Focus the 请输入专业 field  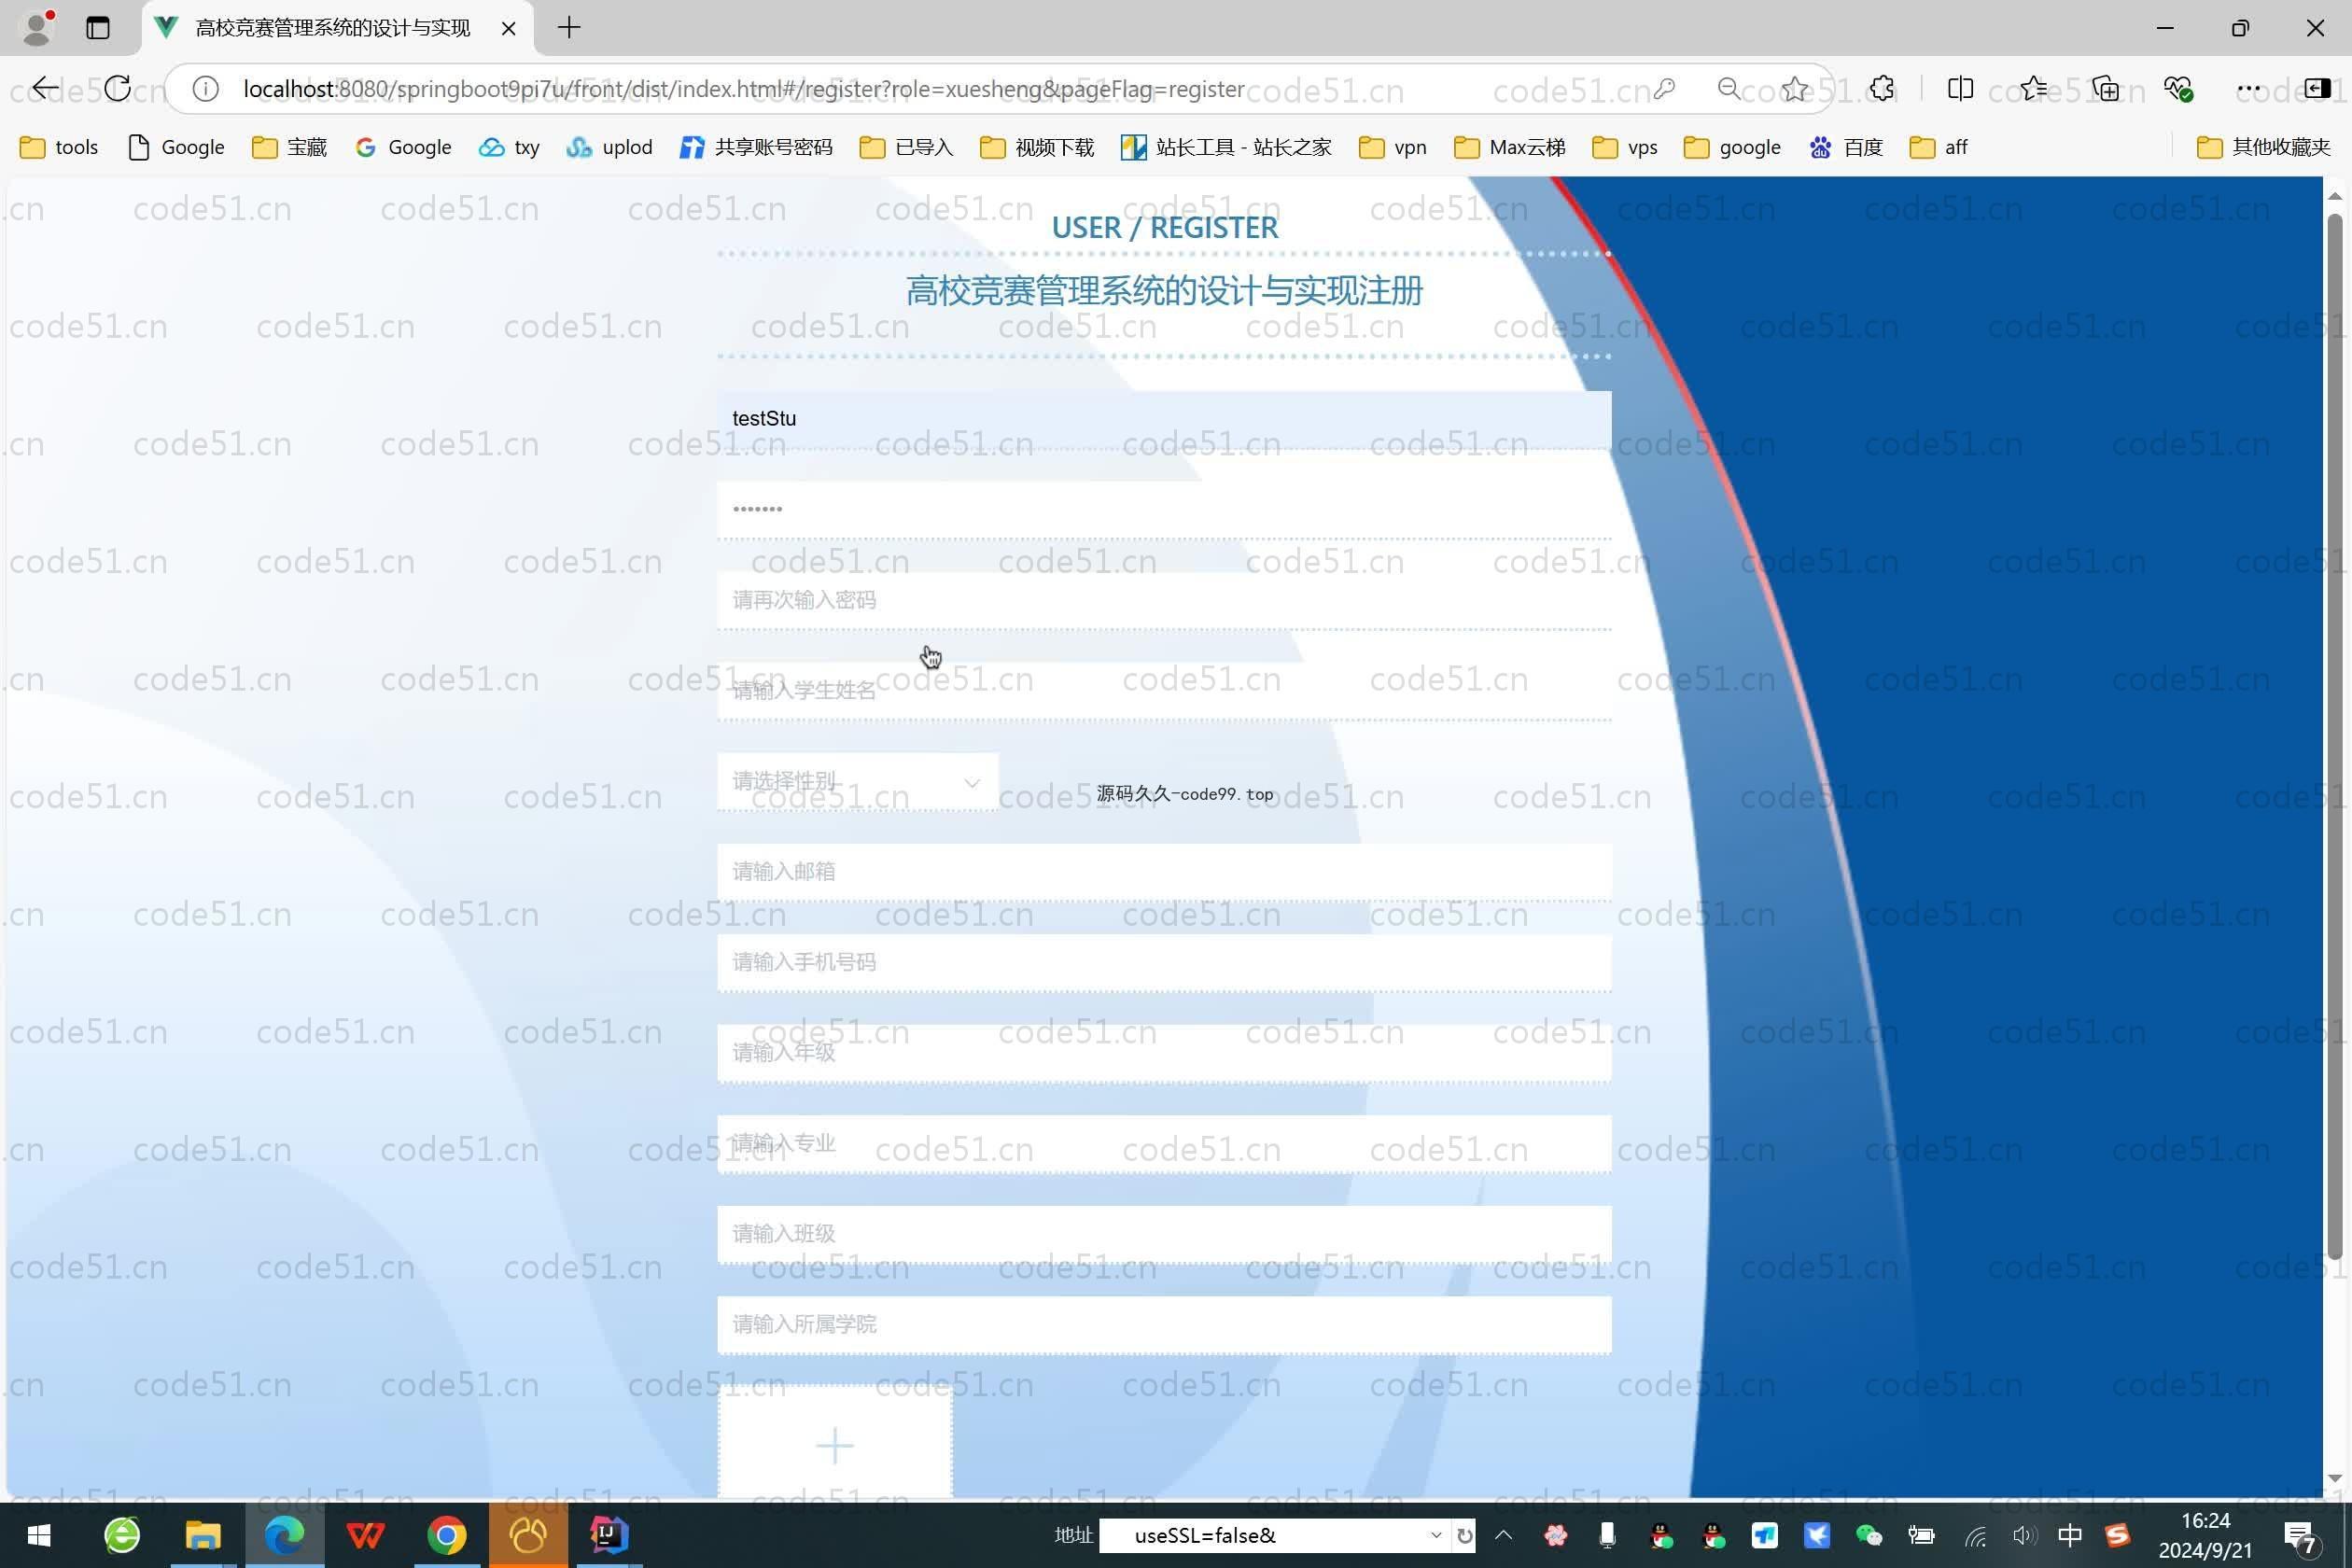(1164, 1143)
